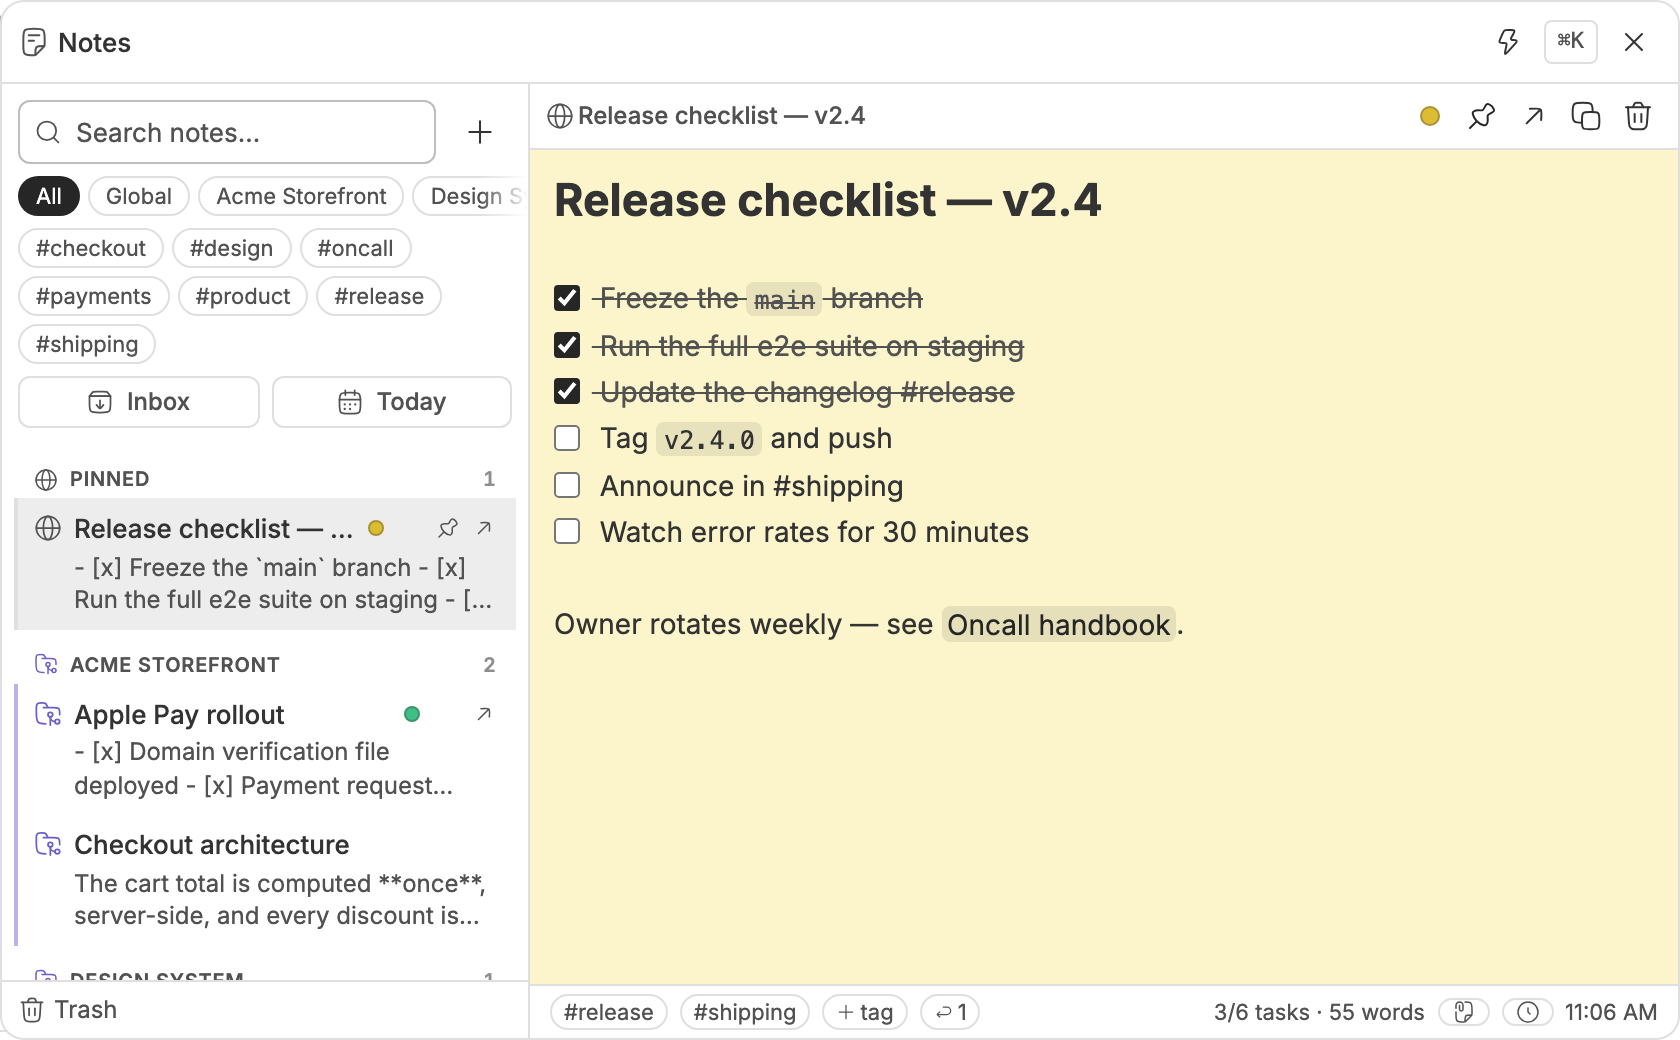Image resolution: width=1680 pixels, height=1040 pixels.
Task: Add a tag with + tag button
Action: point(865,1012)
